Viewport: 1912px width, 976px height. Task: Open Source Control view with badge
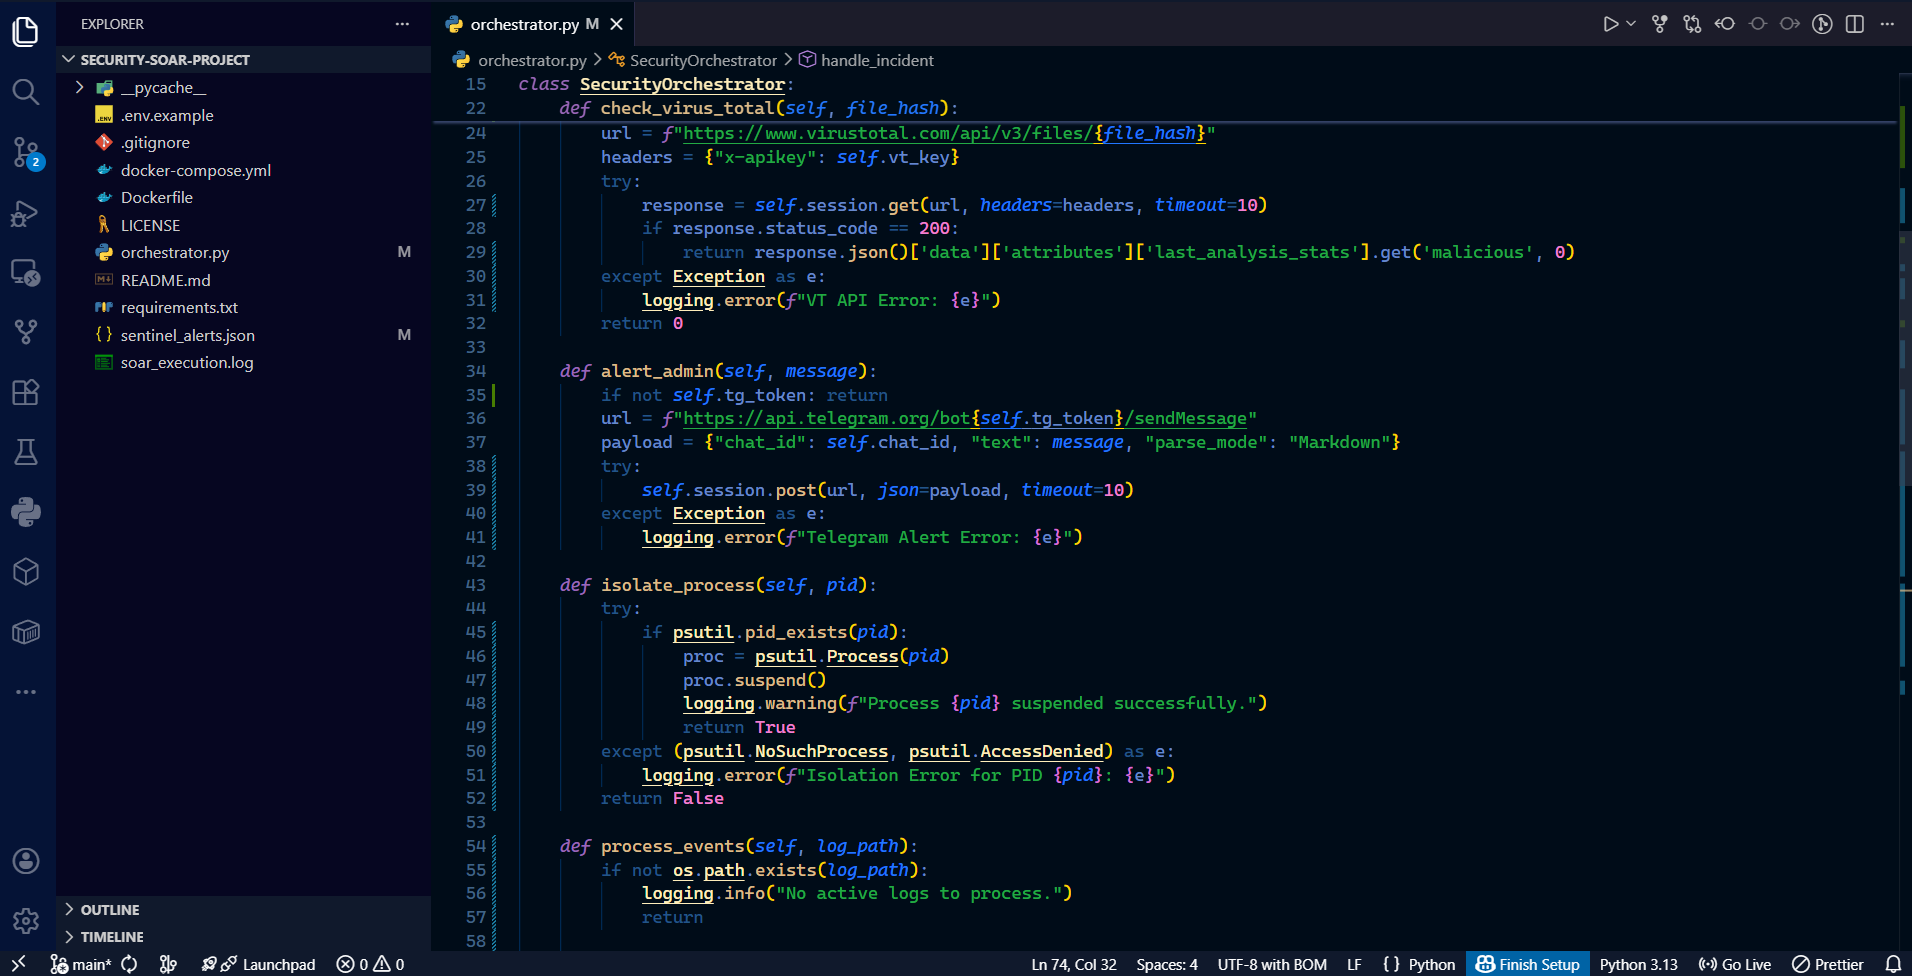coord(26,153)
